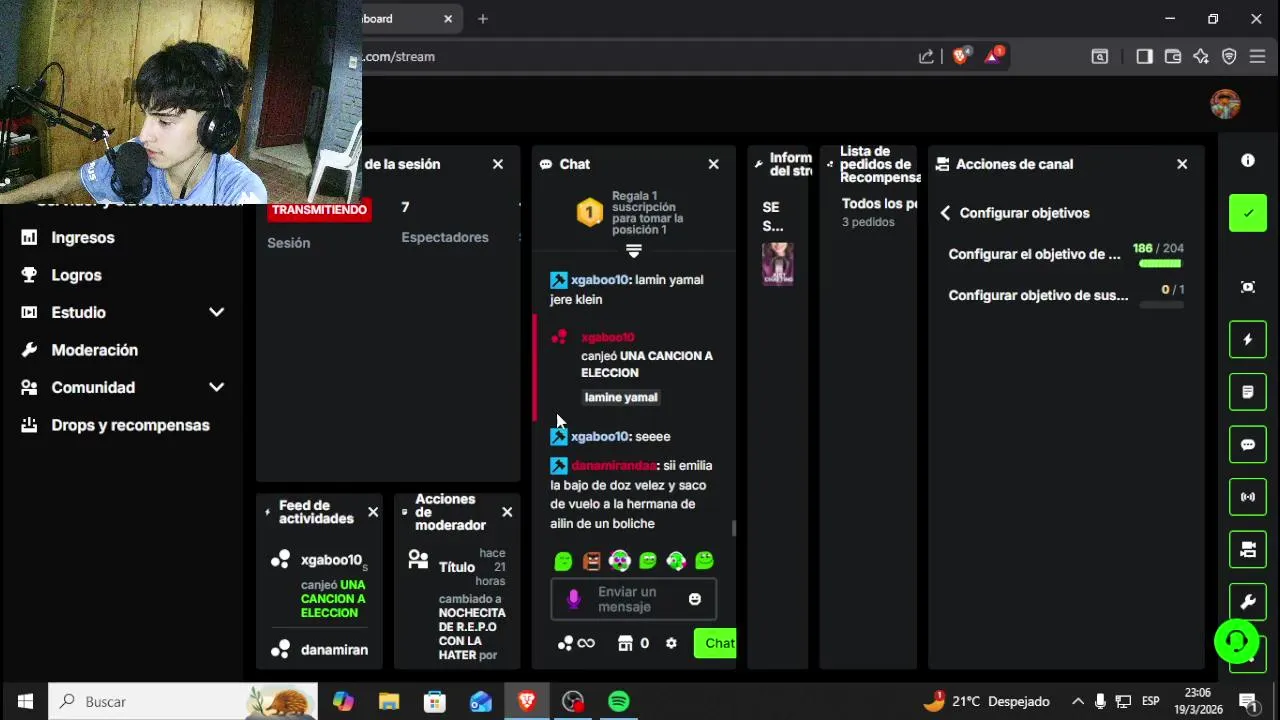
Task: Open Brave VPN shield icon
Action: tap(1229, 57)
